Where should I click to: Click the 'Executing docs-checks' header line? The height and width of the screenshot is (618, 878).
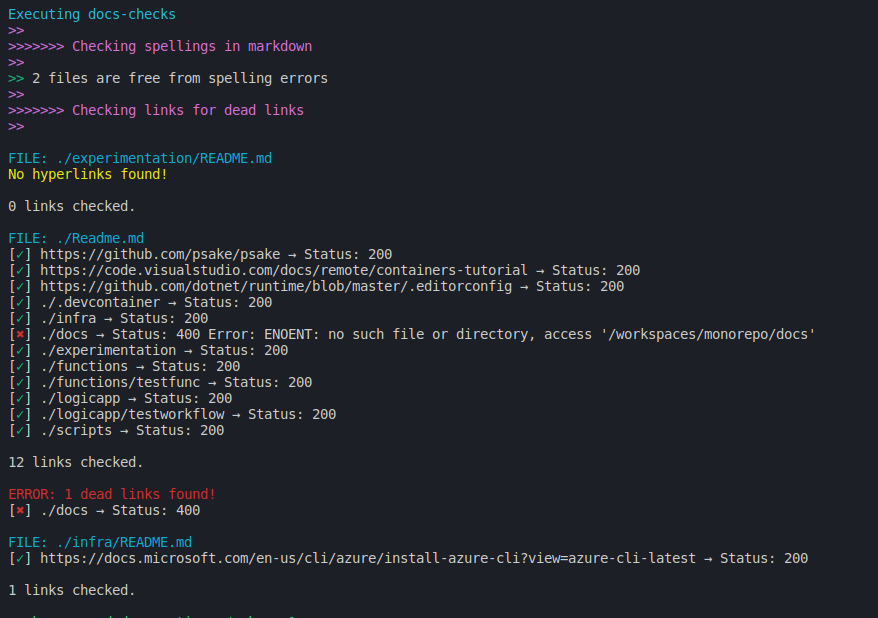(92, 15)
